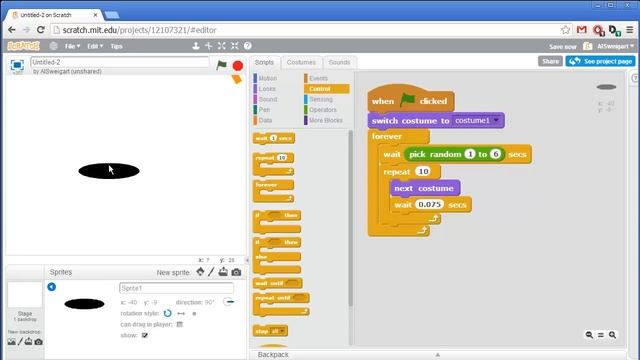Select the Block help question tool
The width and height of the screenshot is (640, 360).
(248, 46)
